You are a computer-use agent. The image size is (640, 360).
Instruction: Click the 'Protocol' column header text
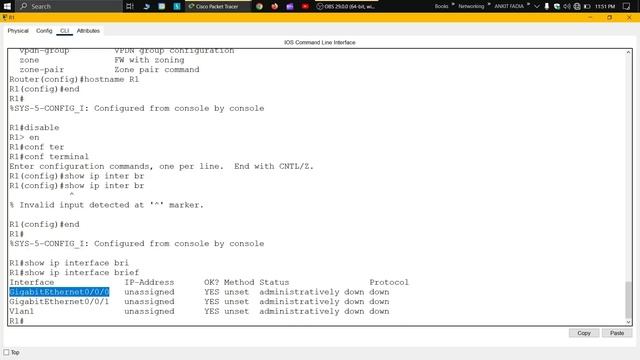[x=389, y=282]
